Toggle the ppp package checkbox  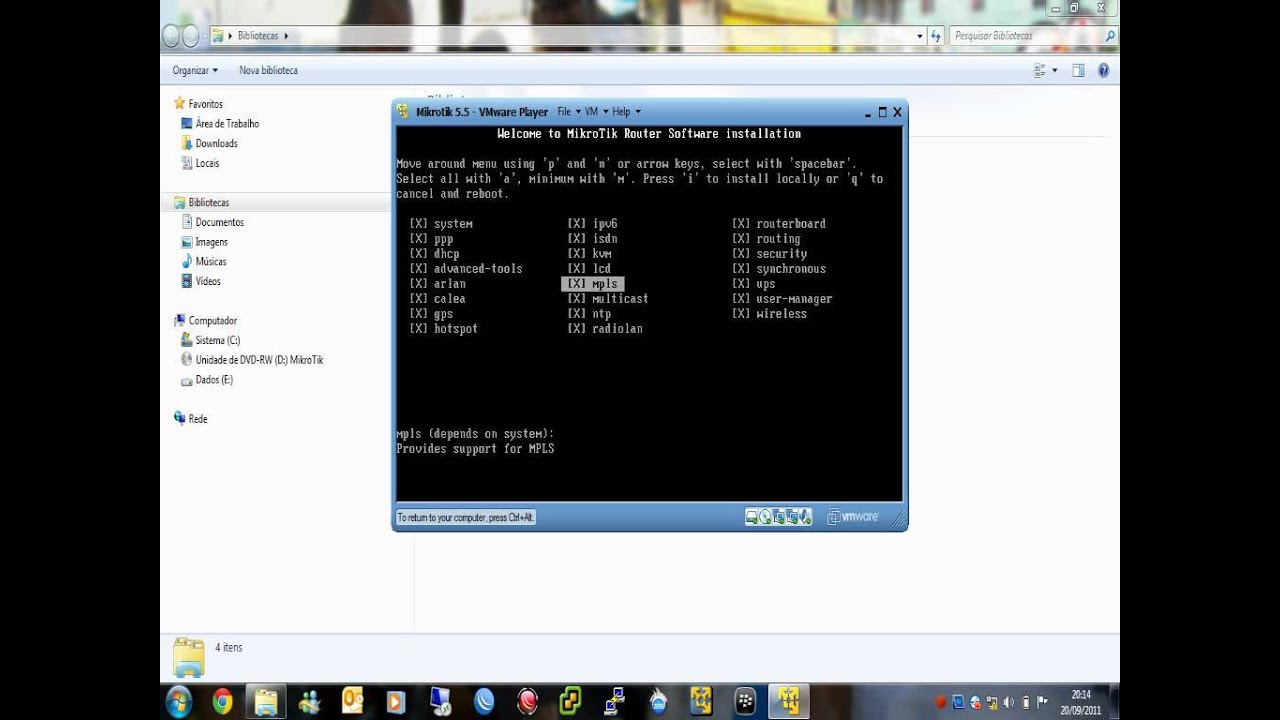(418, 239)
